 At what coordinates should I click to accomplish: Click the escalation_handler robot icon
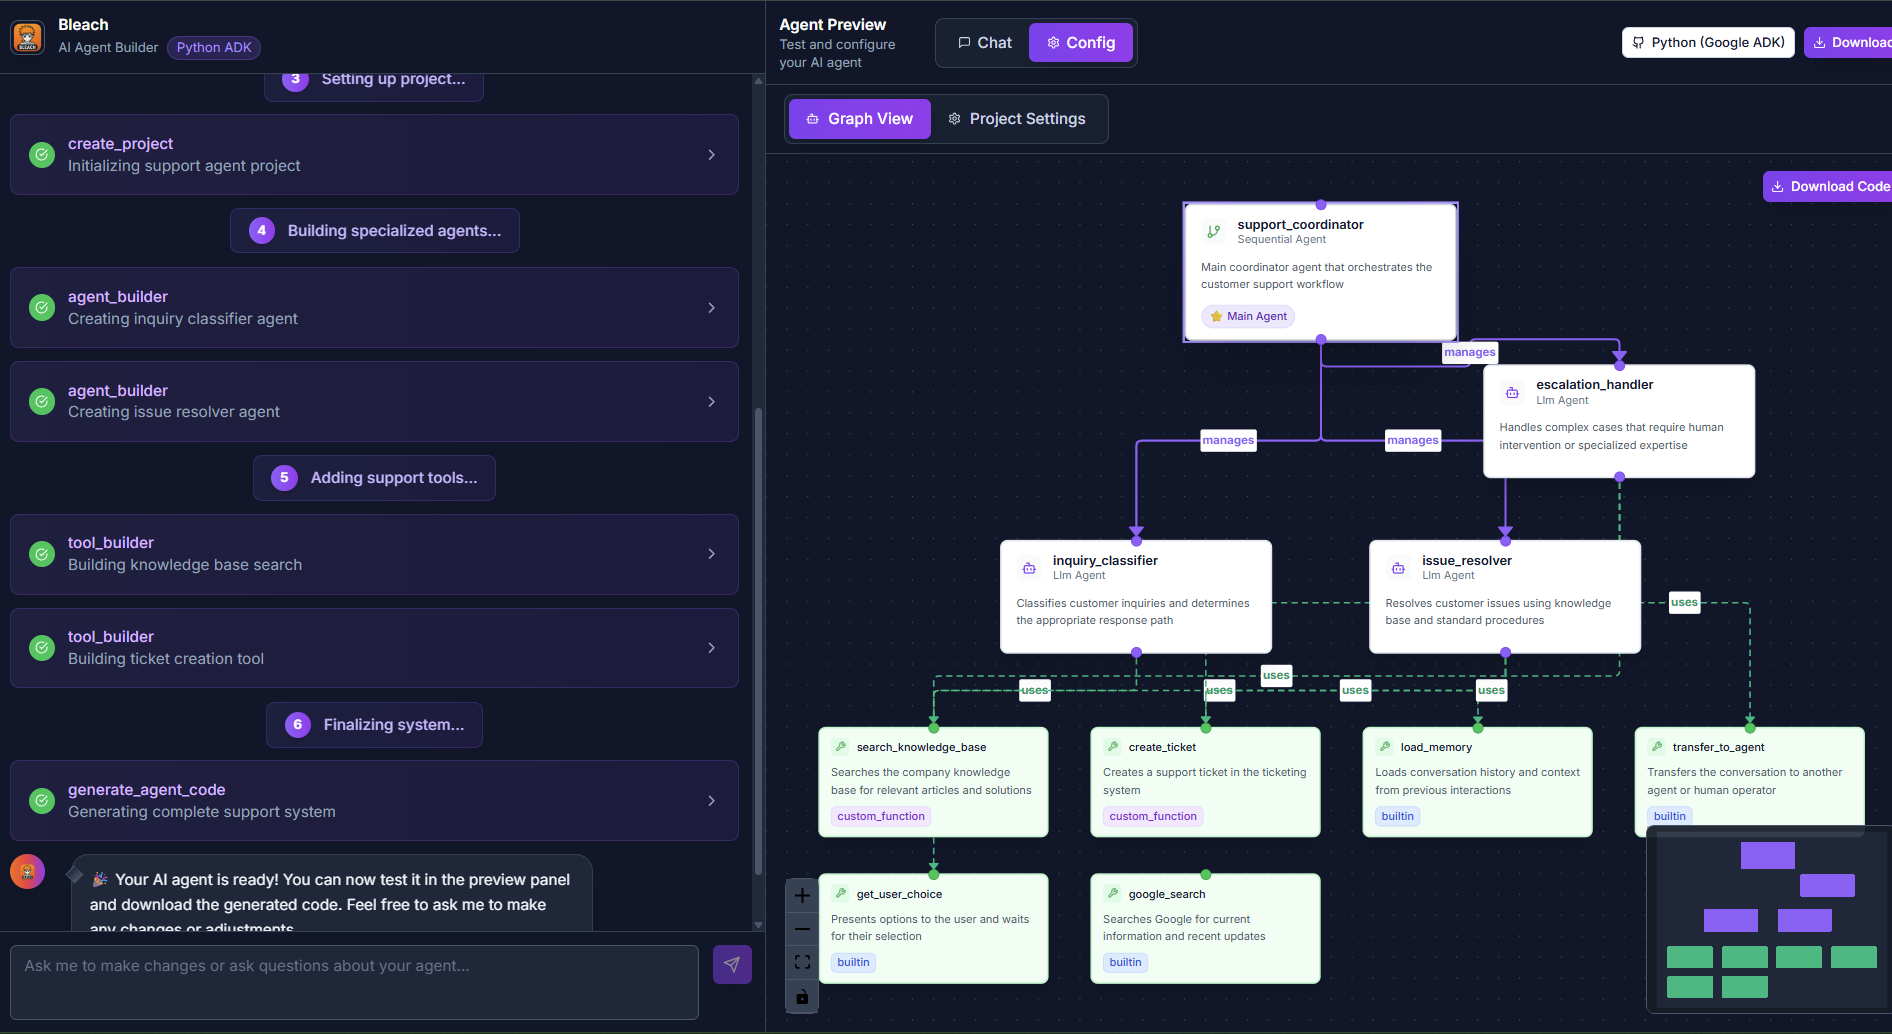[x=1512, y=392]
